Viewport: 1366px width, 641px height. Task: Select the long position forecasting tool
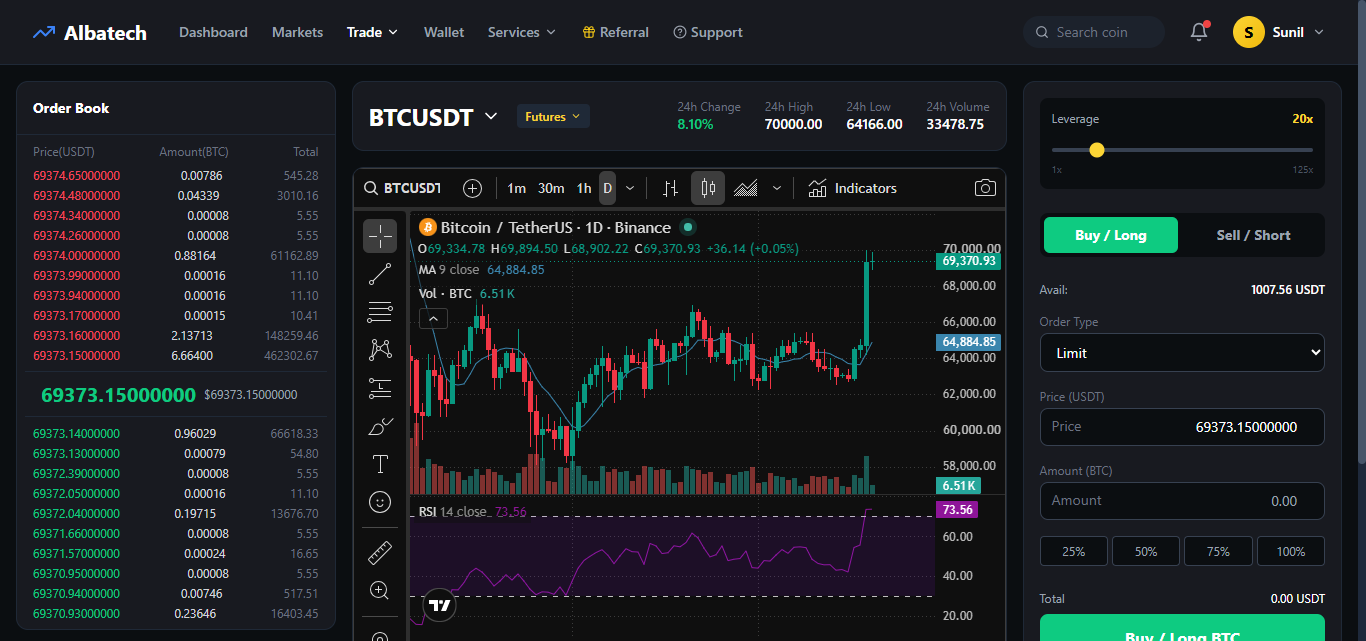(380, 388)
